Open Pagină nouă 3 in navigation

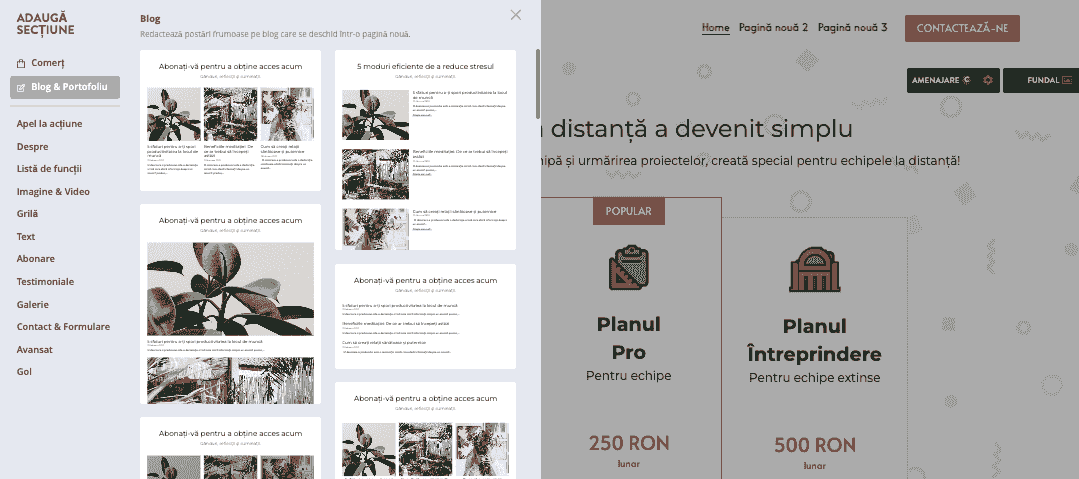pyautogui.click(x=853, y=28)
